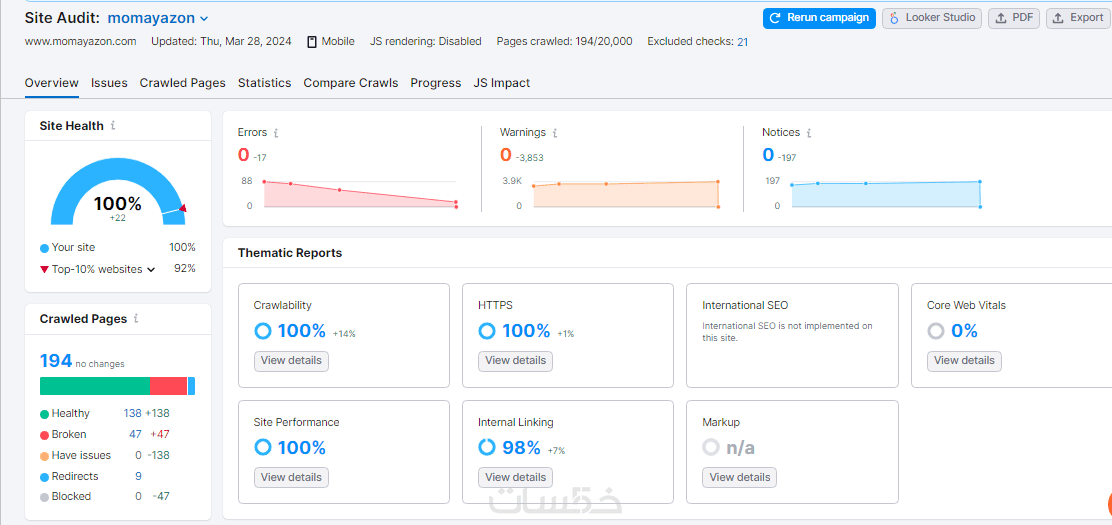Open Looker Studio integration

point(932,18)
